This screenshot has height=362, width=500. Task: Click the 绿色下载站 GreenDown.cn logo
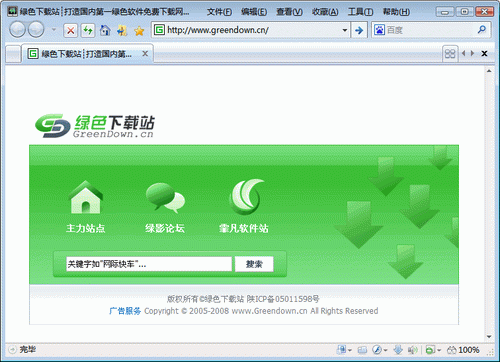click(x=95, y=126)
